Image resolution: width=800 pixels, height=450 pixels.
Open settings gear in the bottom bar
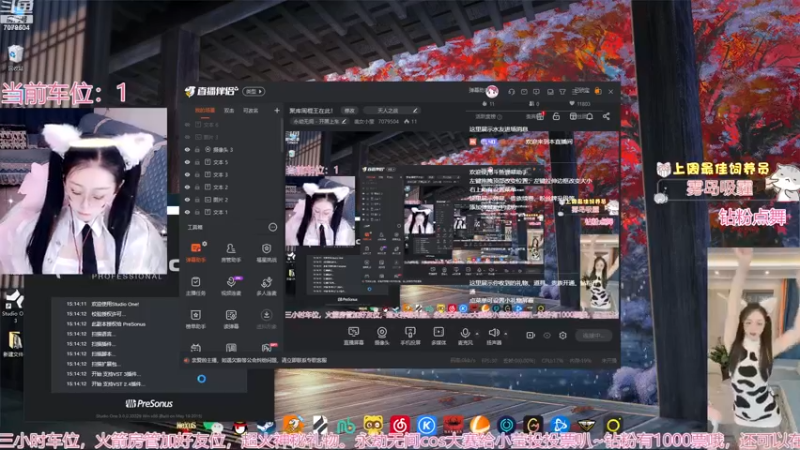tap(563, 335)
